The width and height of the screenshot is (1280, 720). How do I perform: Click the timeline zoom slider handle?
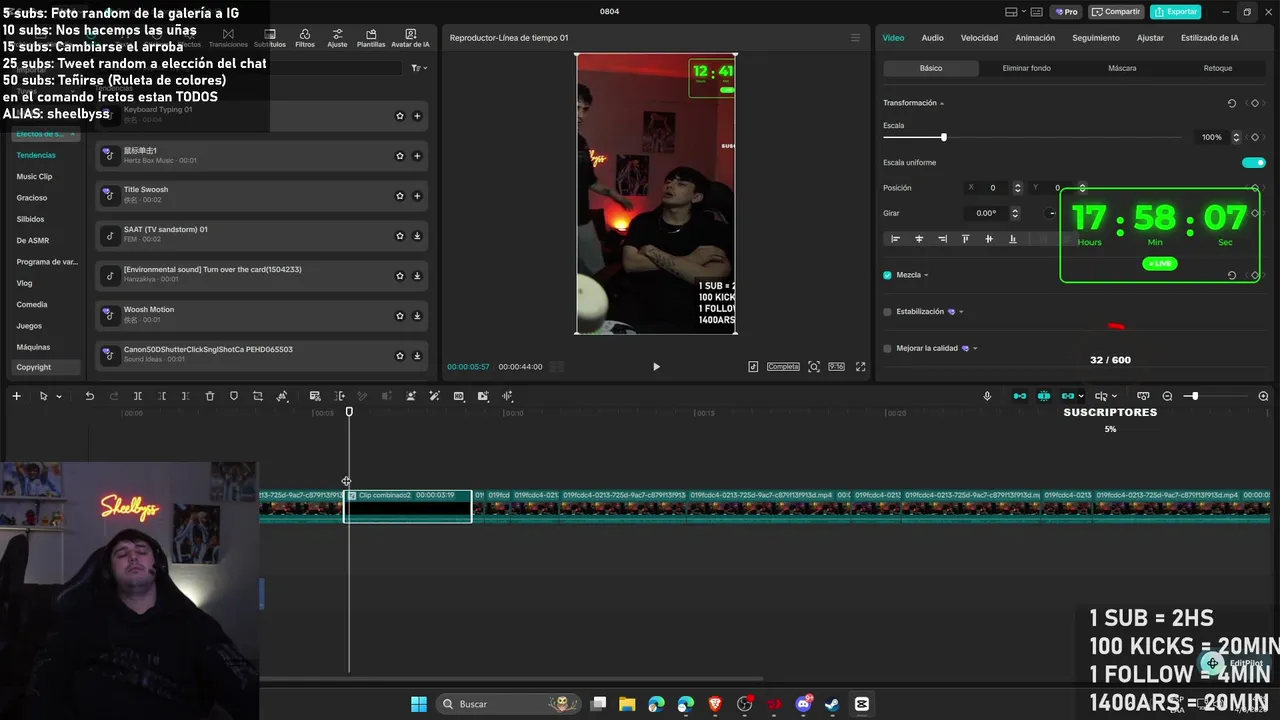1194,396
